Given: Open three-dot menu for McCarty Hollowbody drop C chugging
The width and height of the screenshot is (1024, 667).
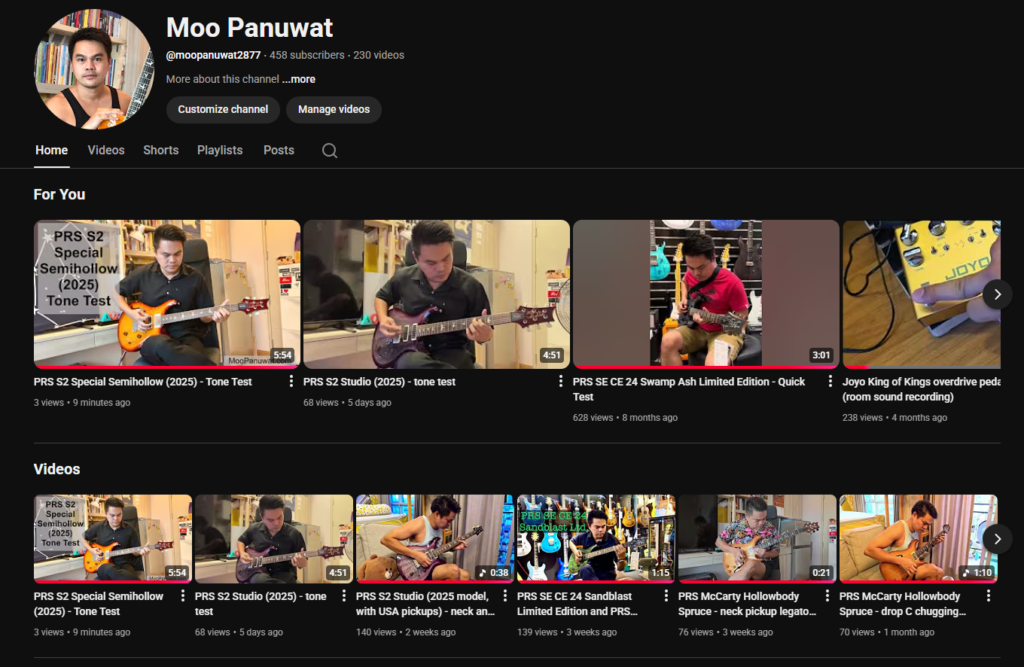Looking at the screenshot, I should 988,596.
